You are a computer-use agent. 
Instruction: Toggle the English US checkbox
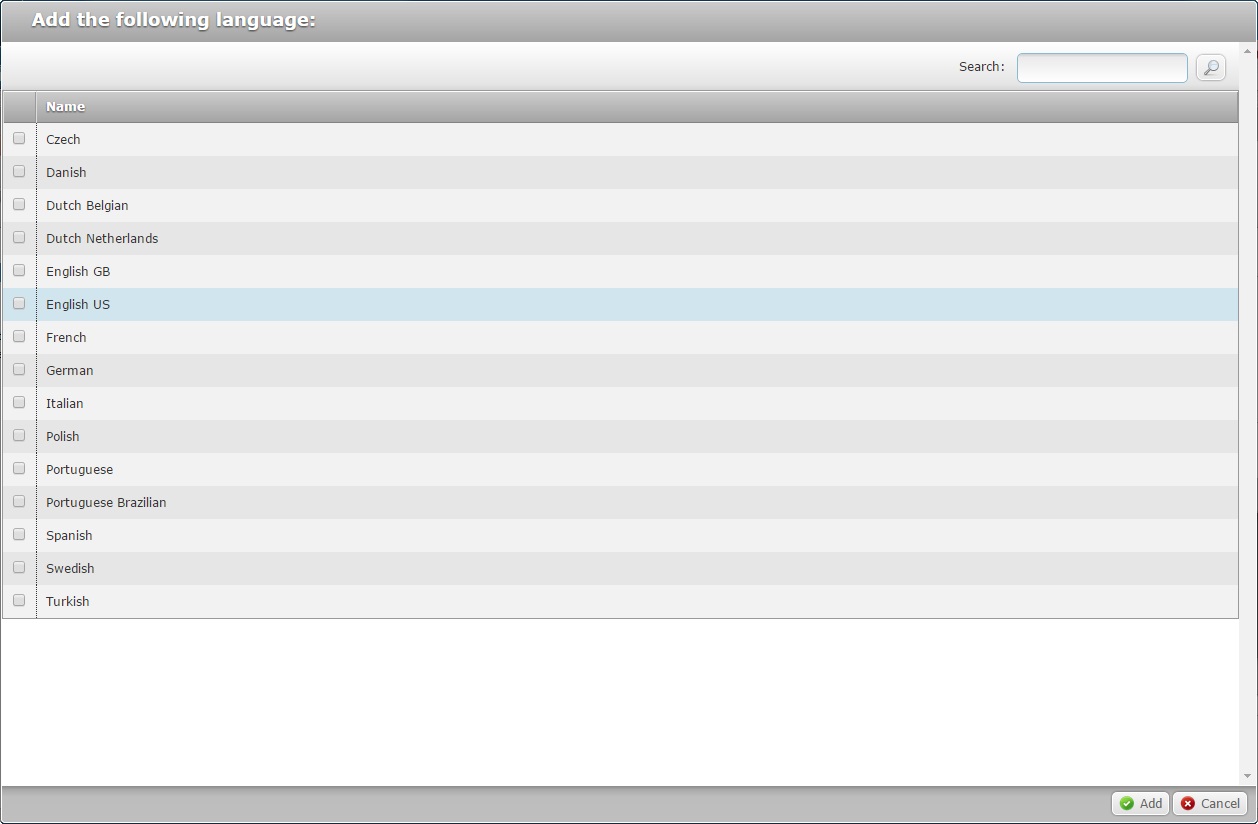tap(19, 304)
